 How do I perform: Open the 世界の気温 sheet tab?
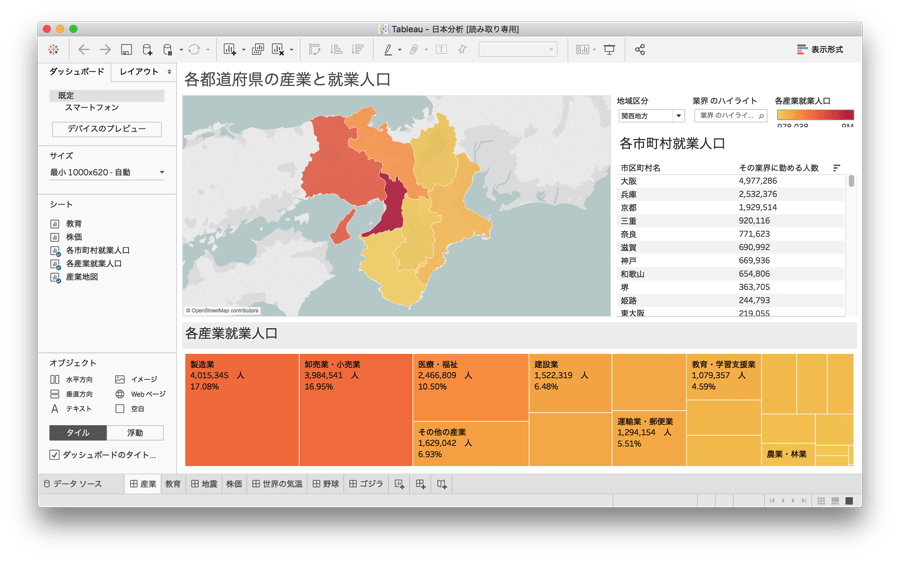[x=277, y=484]
